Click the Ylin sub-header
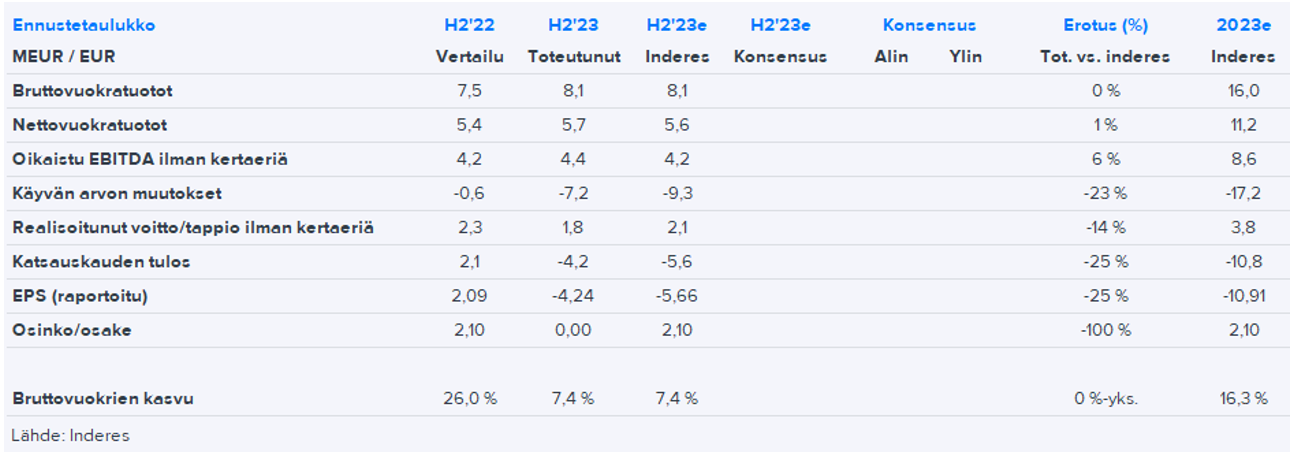This screenshot has width=1292, height=458. [965, 57]
